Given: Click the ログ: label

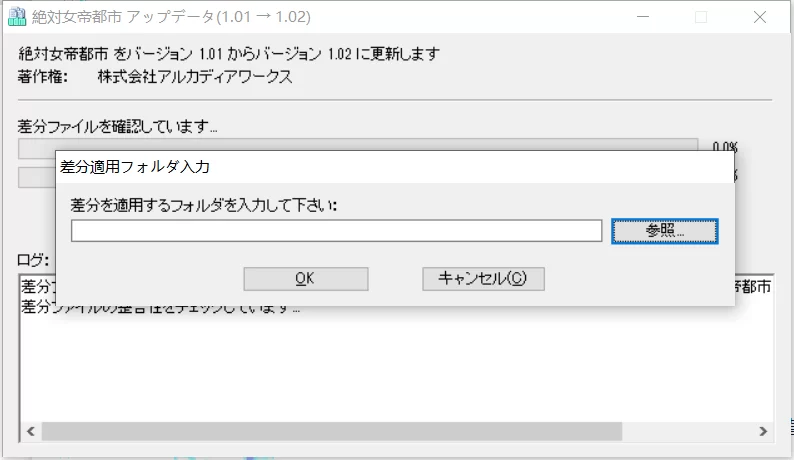Looking at the screenshot, I should (33, 260).
